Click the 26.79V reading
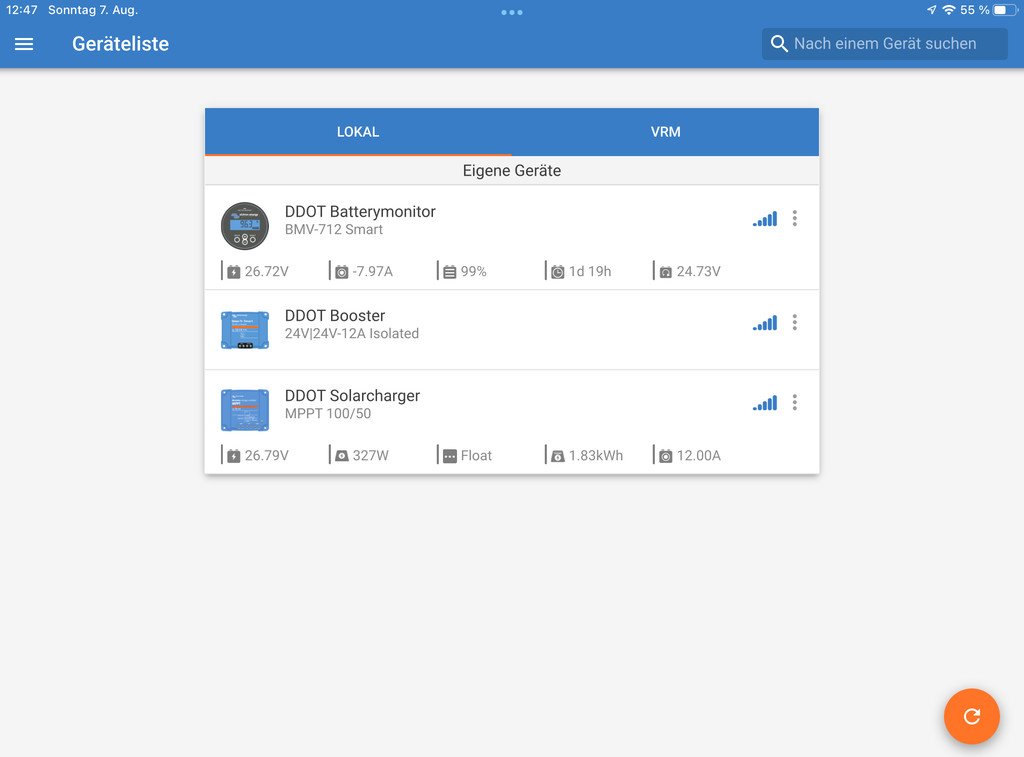Image resolution: width=1024 pixels, height=757 pixels. click(x=266, y=456)
